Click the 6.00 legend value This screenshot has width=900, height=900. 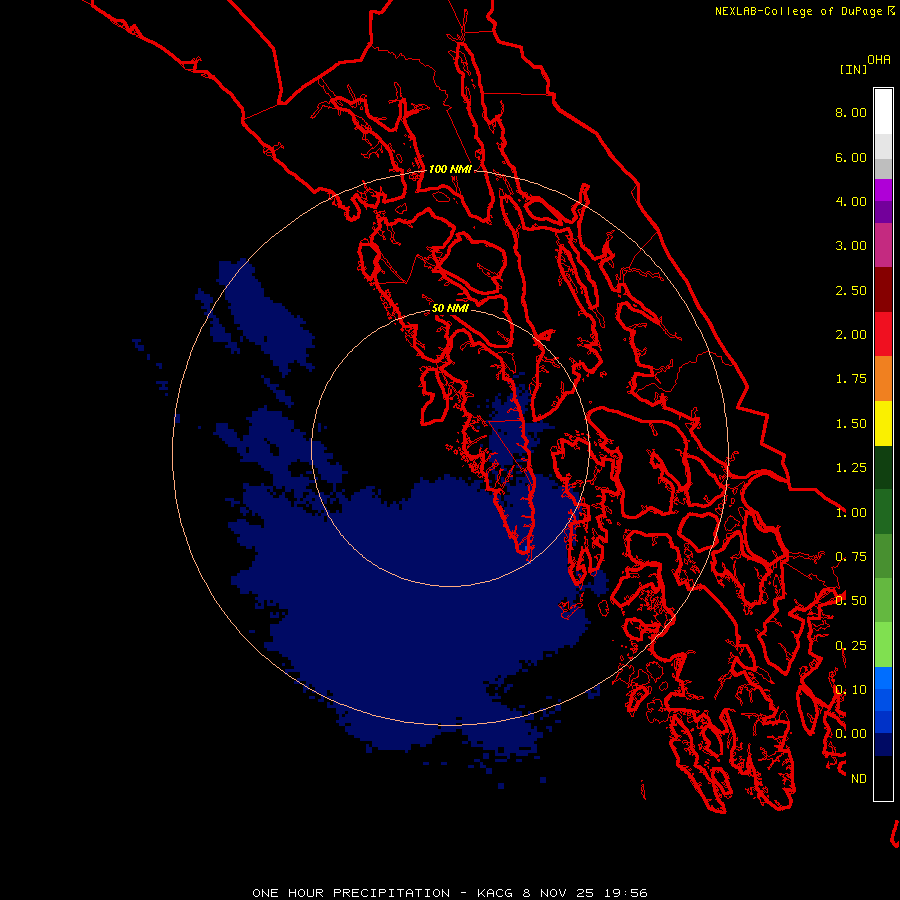pyautogui.click(x=851, y=157)
